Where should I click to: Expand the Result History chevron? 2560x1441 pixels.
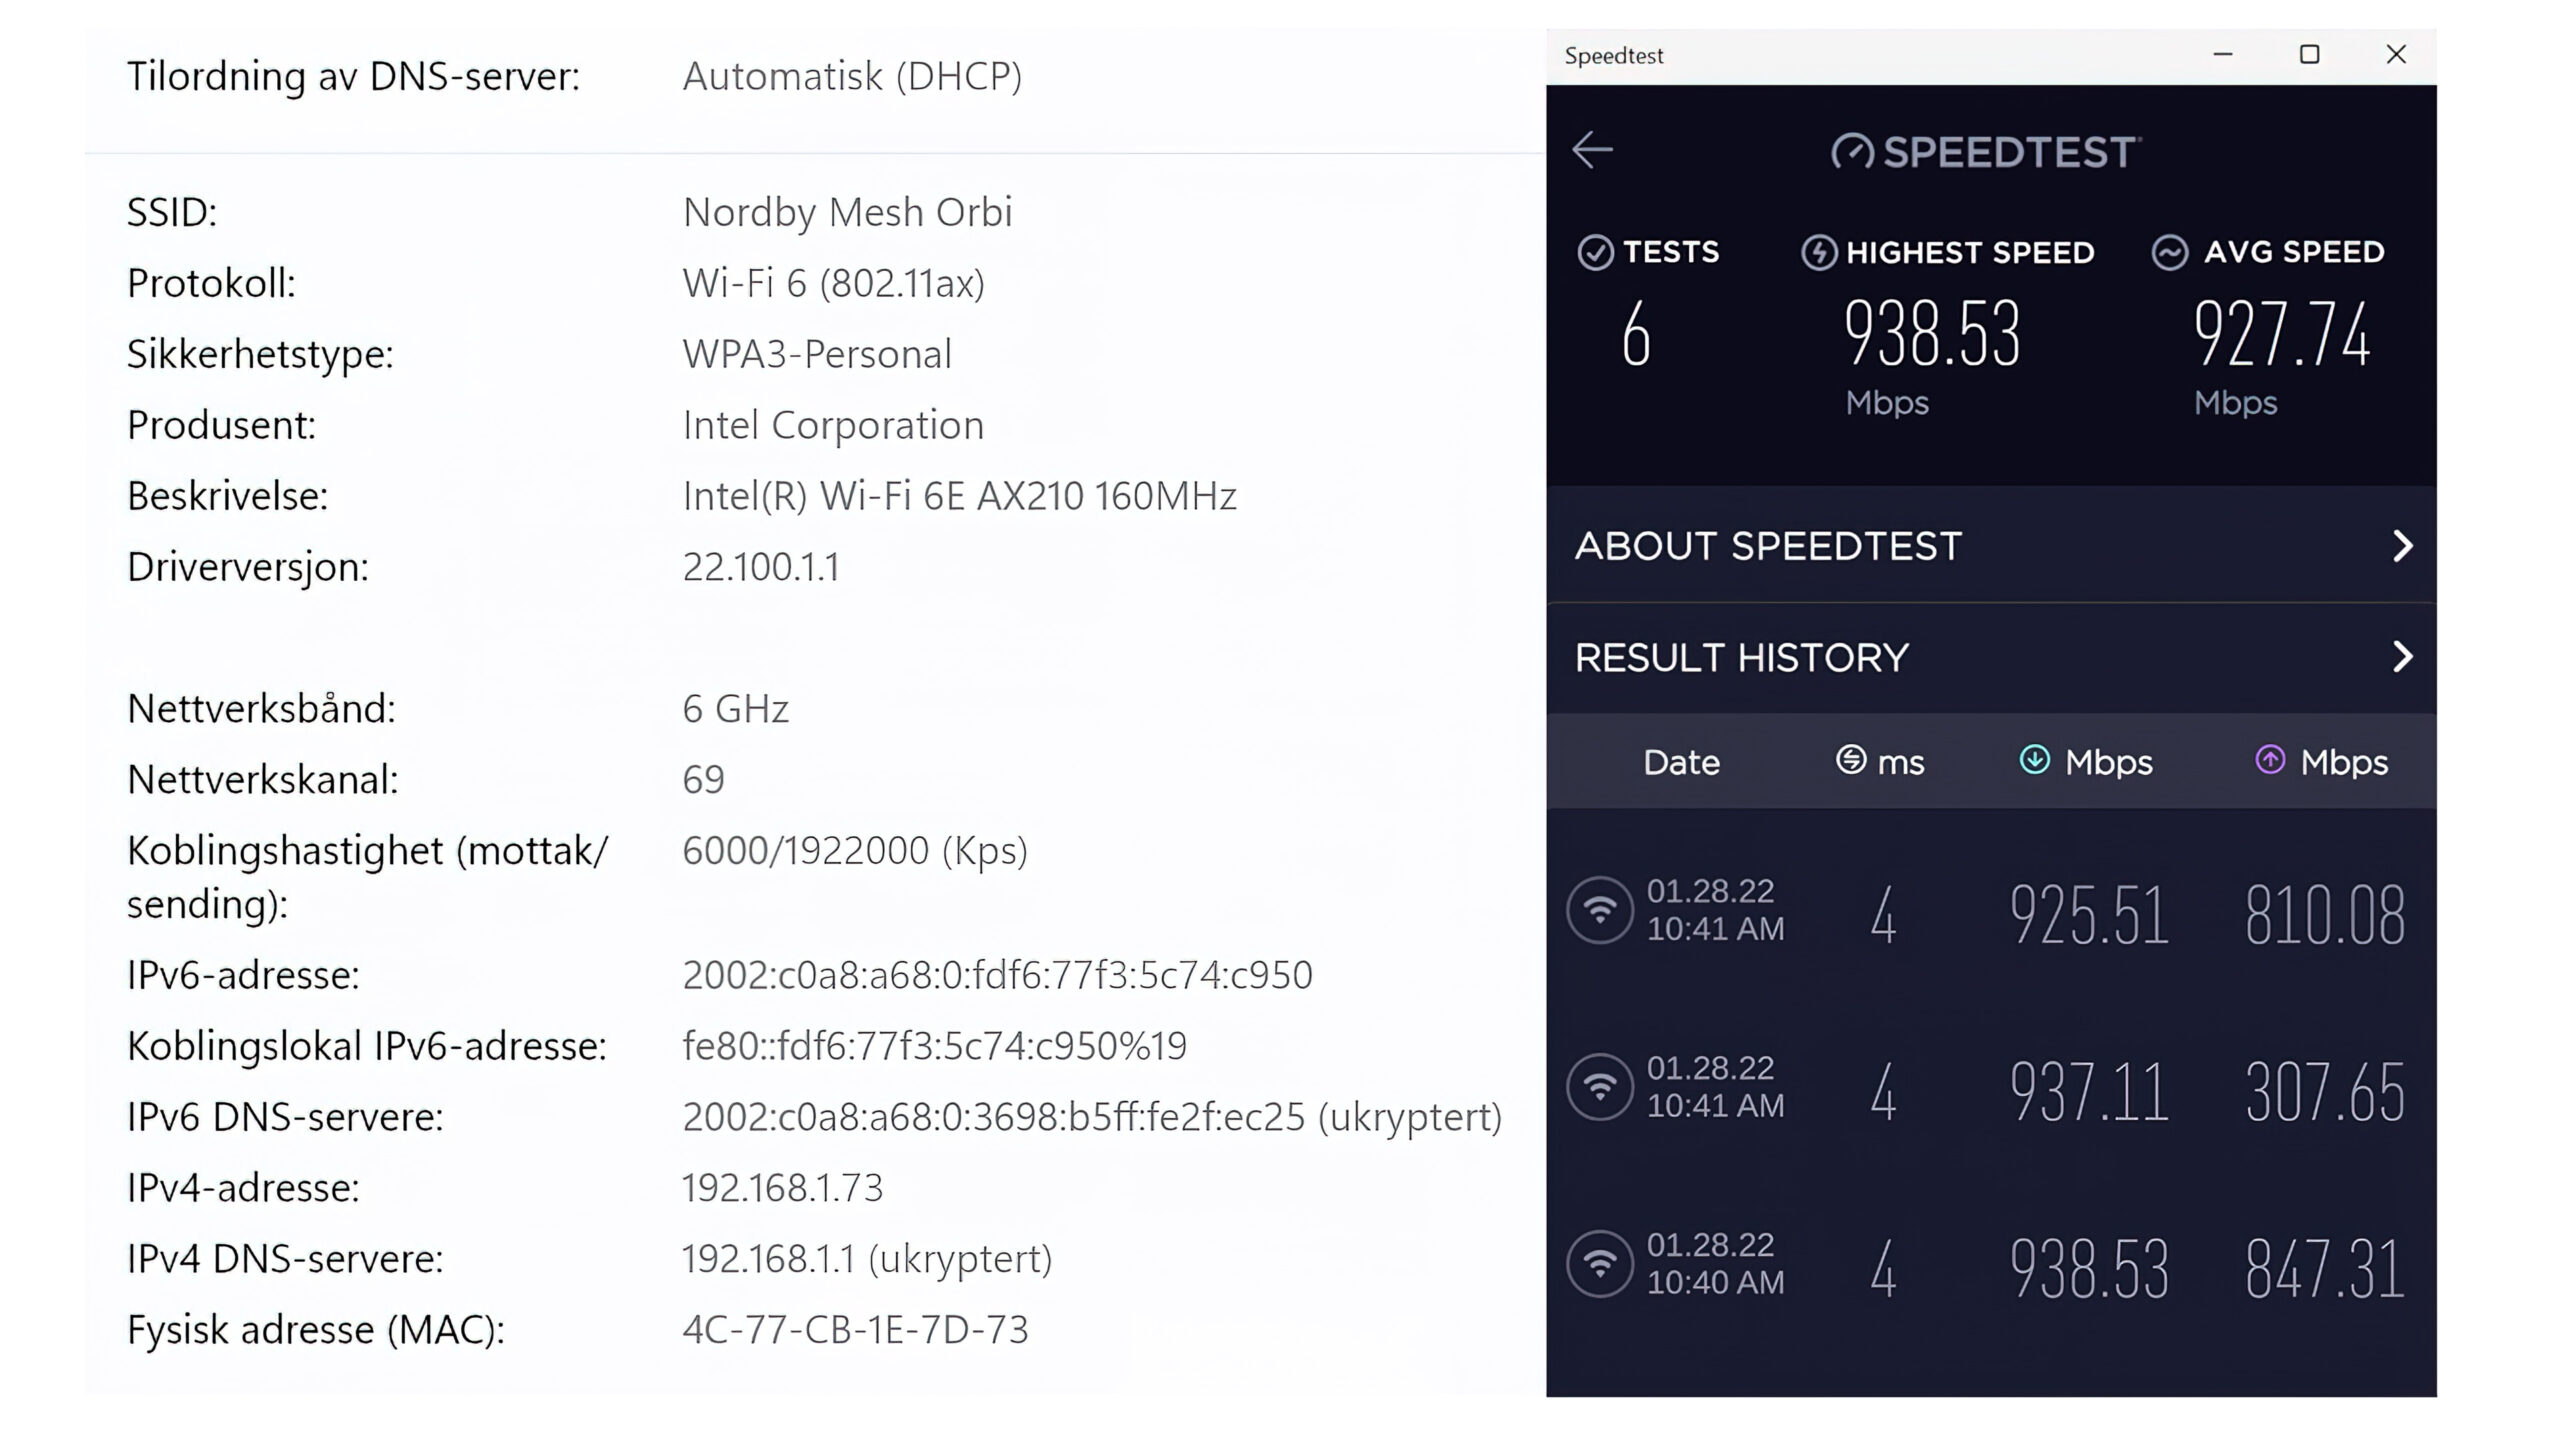(2402, 657)
